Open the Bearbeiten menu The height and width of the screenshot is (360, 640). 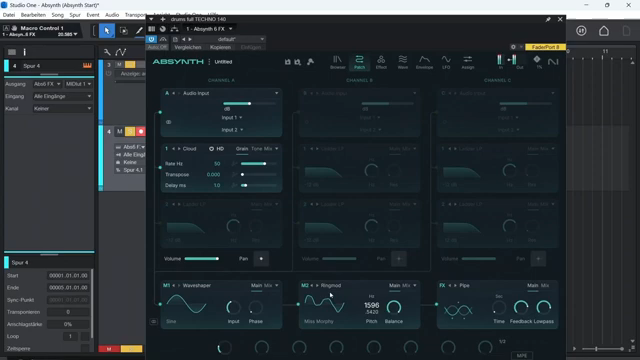click(33, 15)
